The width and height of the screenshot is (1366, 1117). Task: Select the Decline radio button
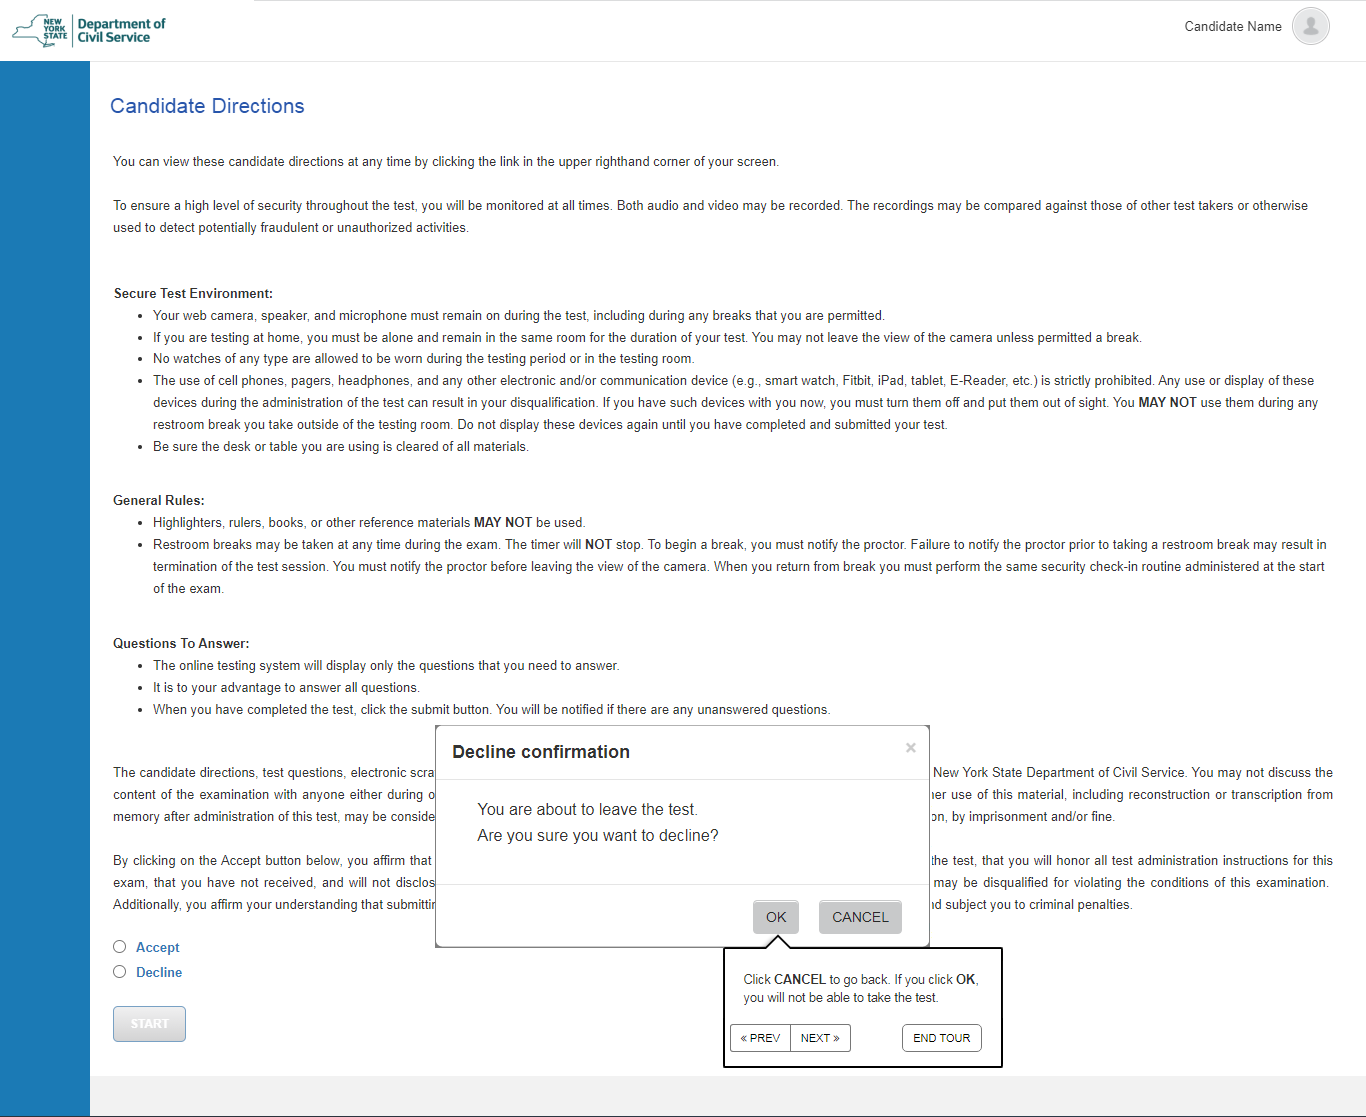tap(120, 972)
